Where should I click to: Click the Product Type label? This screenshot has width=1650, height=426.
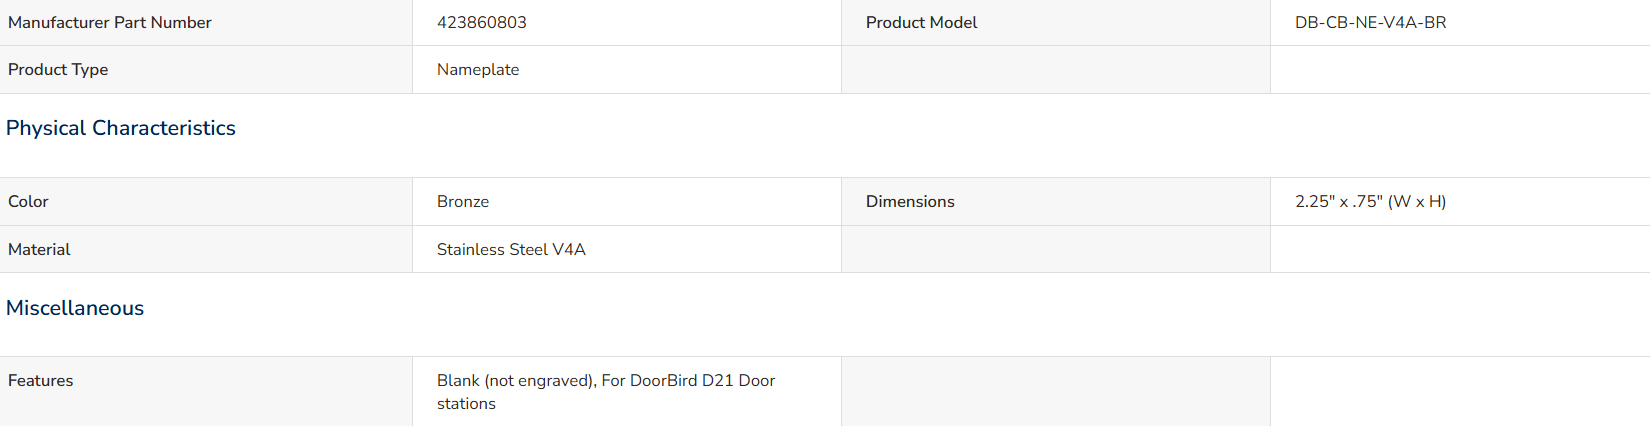click(x=58, y=69)
